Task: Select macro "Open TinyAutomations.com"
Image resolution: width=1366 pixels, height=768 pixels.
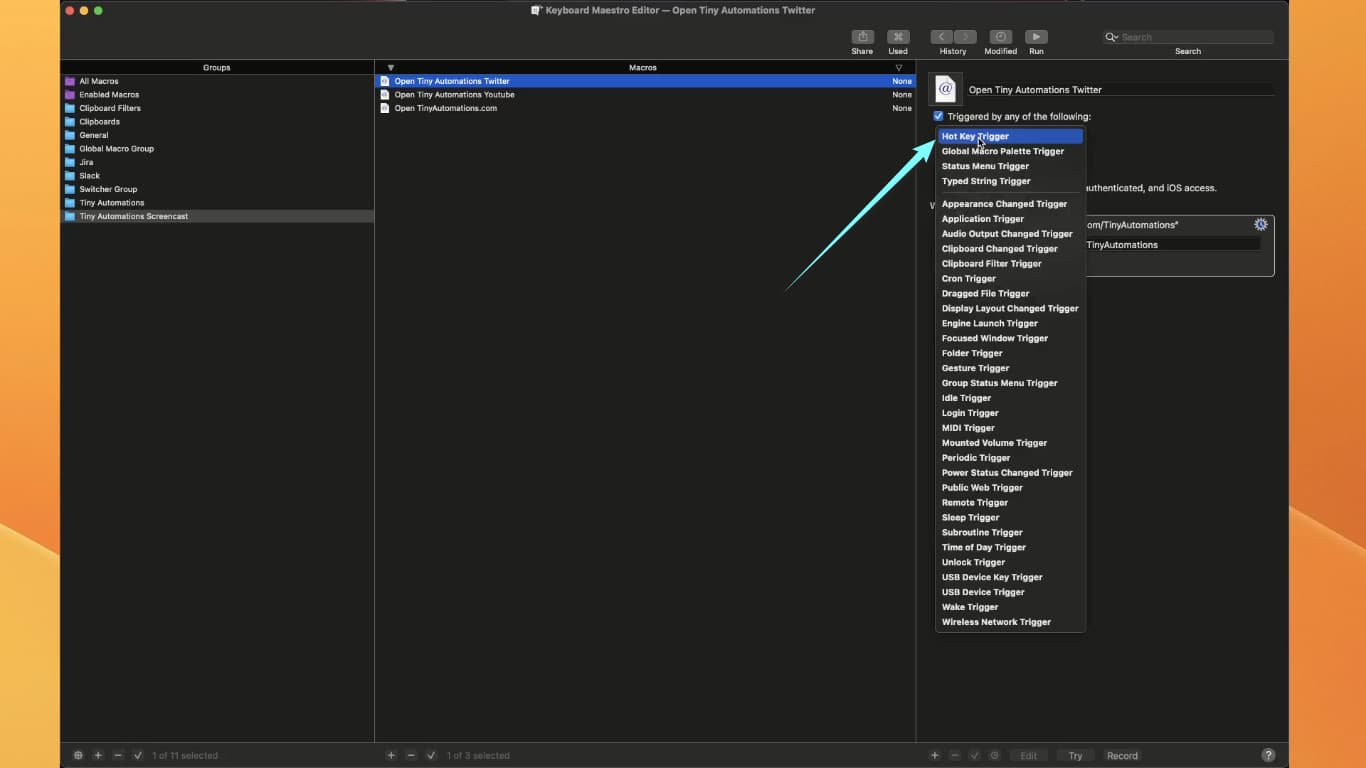Action: [x=645, y=108]
